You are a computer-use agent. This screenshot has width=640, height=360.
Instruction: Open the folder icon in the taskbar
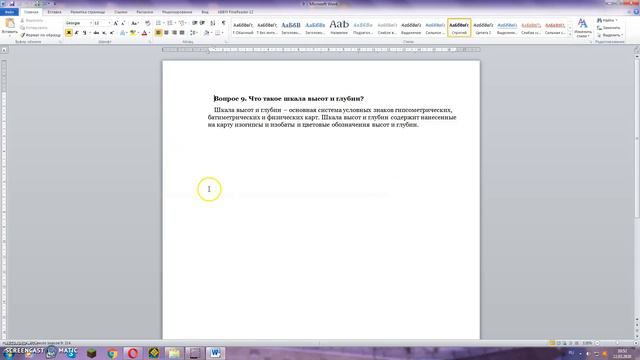pos(174,353)
